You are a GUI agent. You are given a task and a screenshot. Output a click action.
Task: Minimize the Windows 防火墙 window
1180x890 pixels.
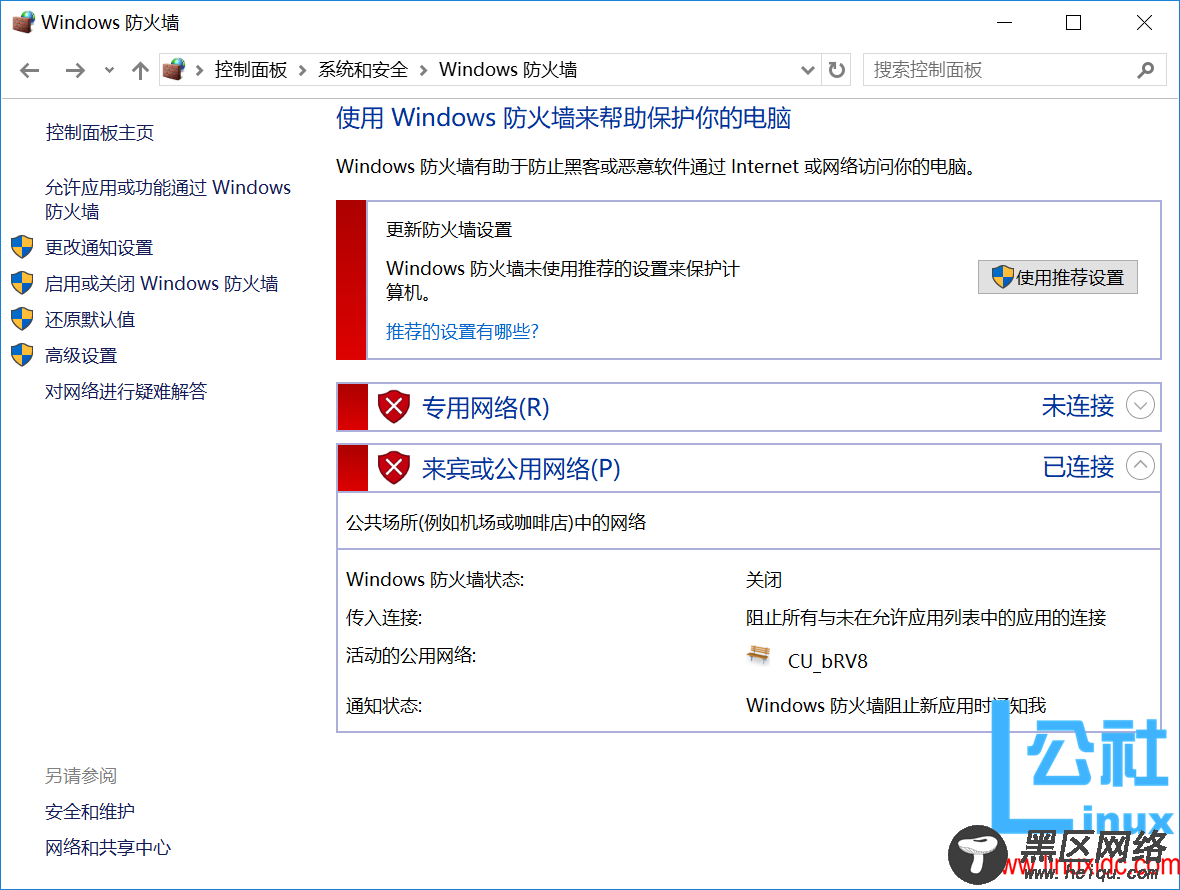point(1004,23)
